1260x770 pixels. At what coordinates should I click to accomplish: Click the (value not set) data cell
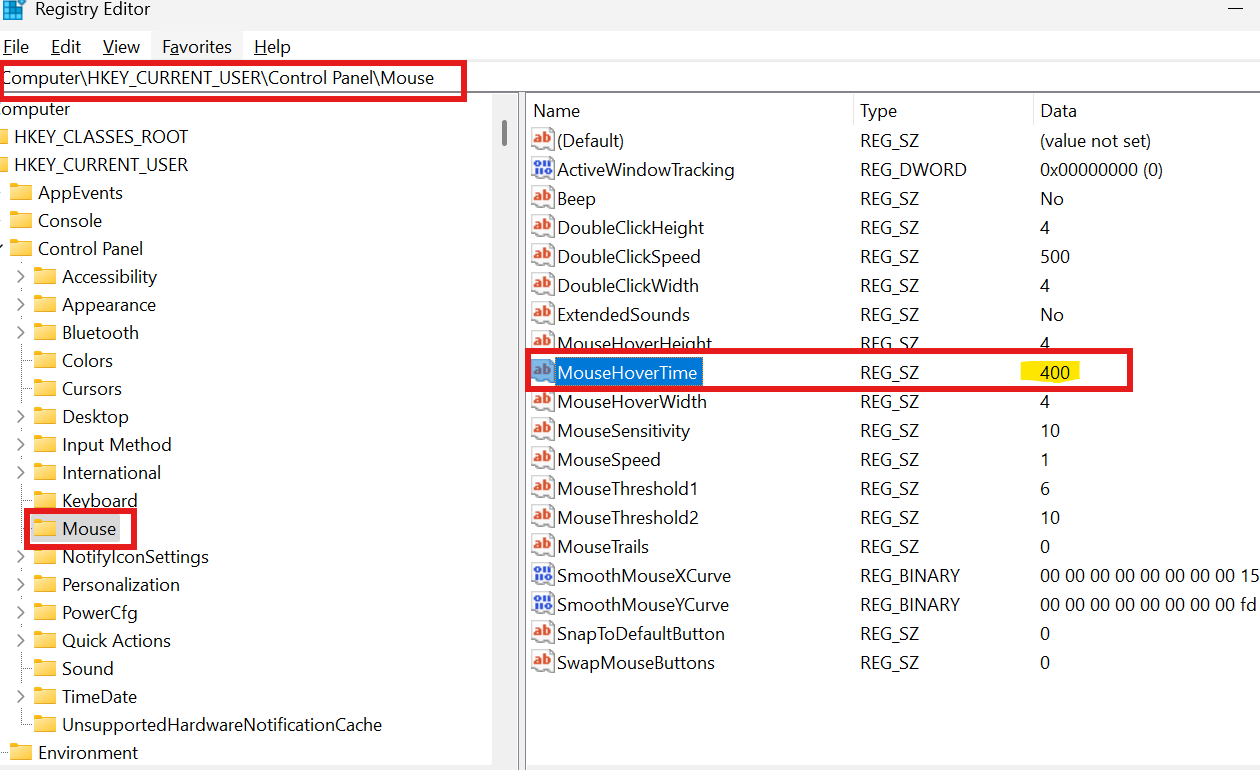(1095, 140)
